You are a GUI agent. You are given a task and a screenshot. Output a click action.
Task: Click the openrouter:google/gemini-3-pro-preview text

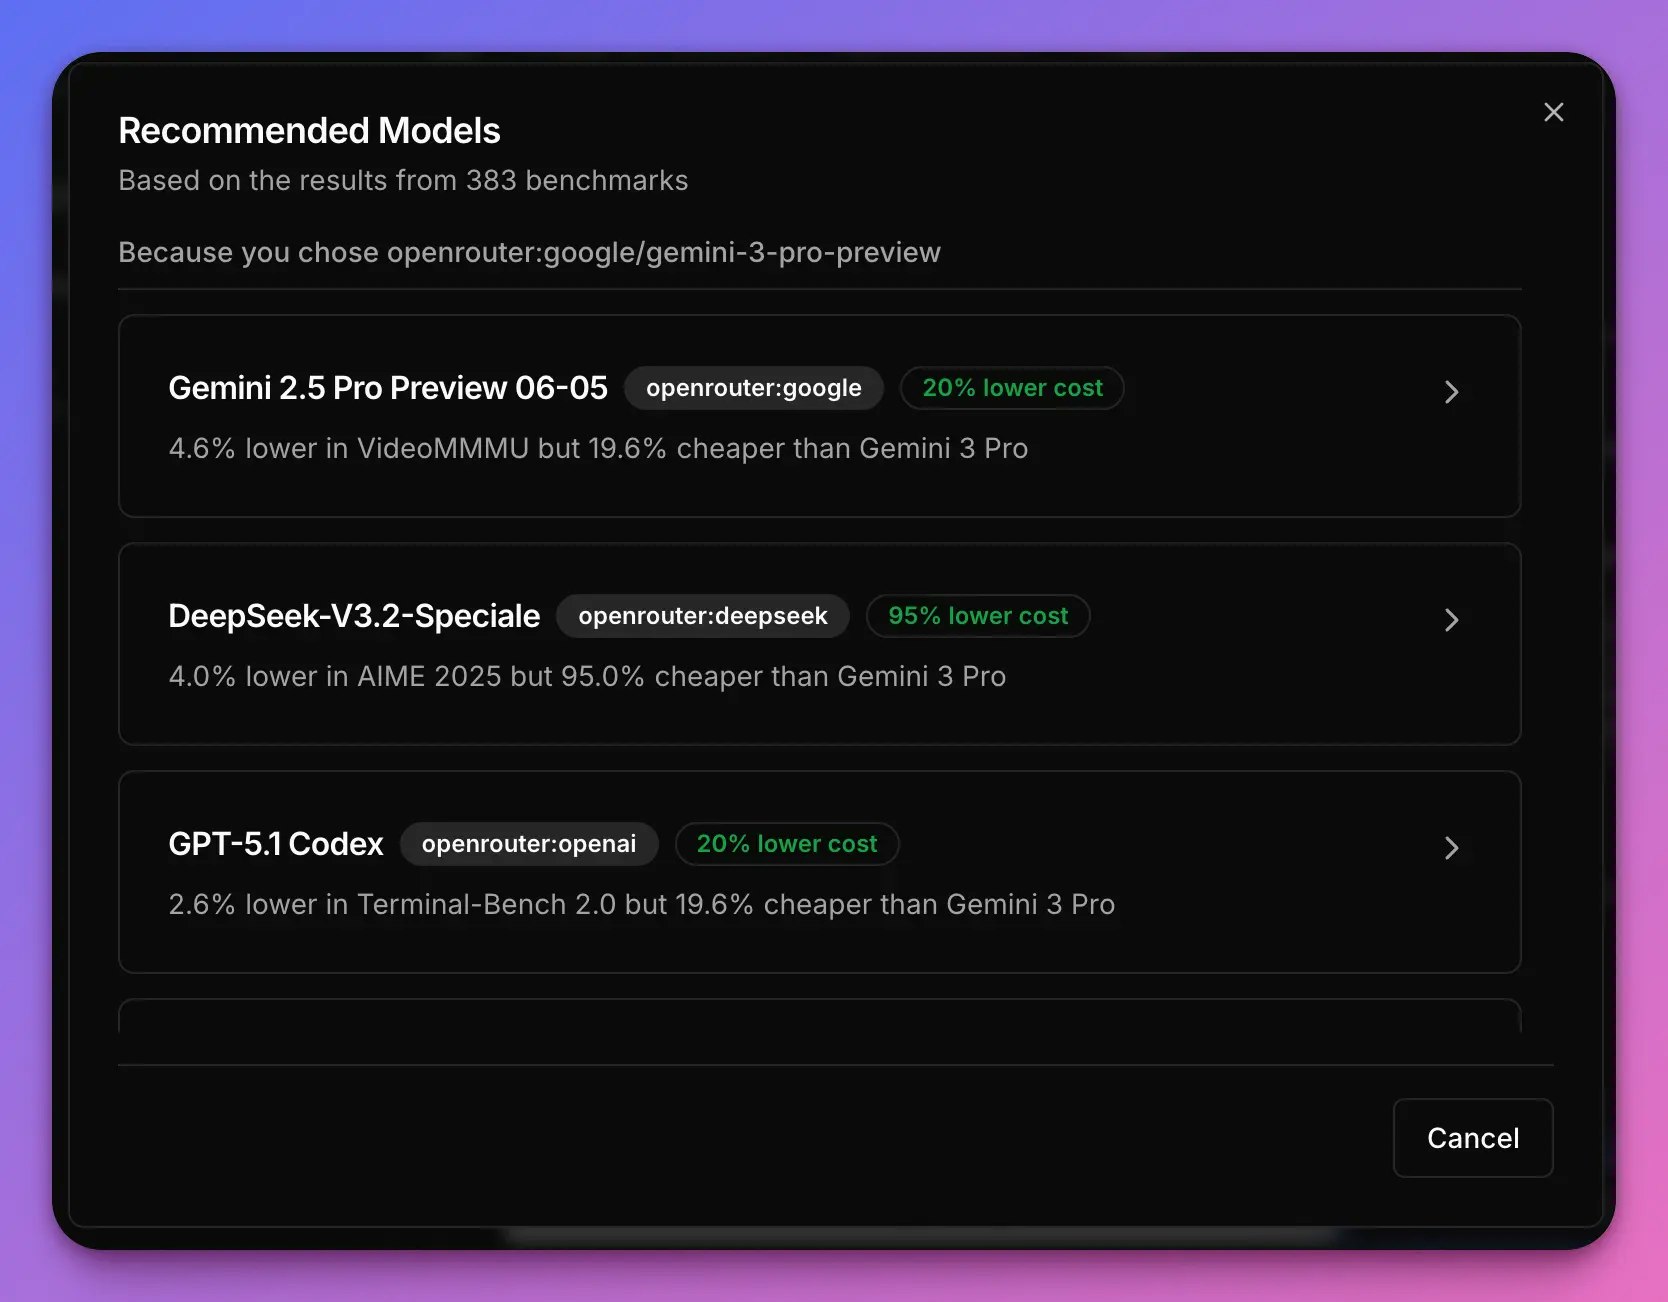[665, 253]
